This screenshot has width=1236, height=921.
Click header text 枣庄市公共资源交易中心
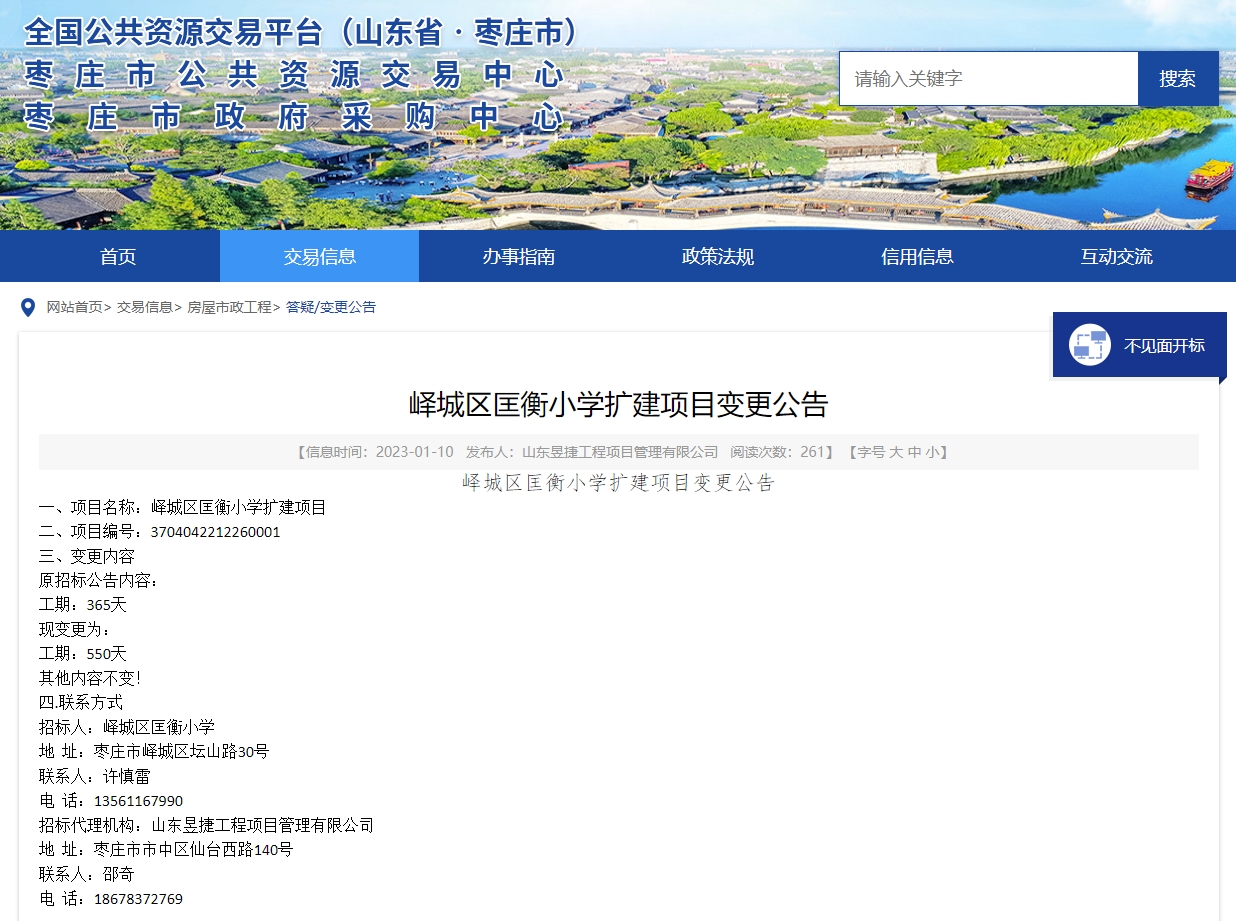(294, 75)
